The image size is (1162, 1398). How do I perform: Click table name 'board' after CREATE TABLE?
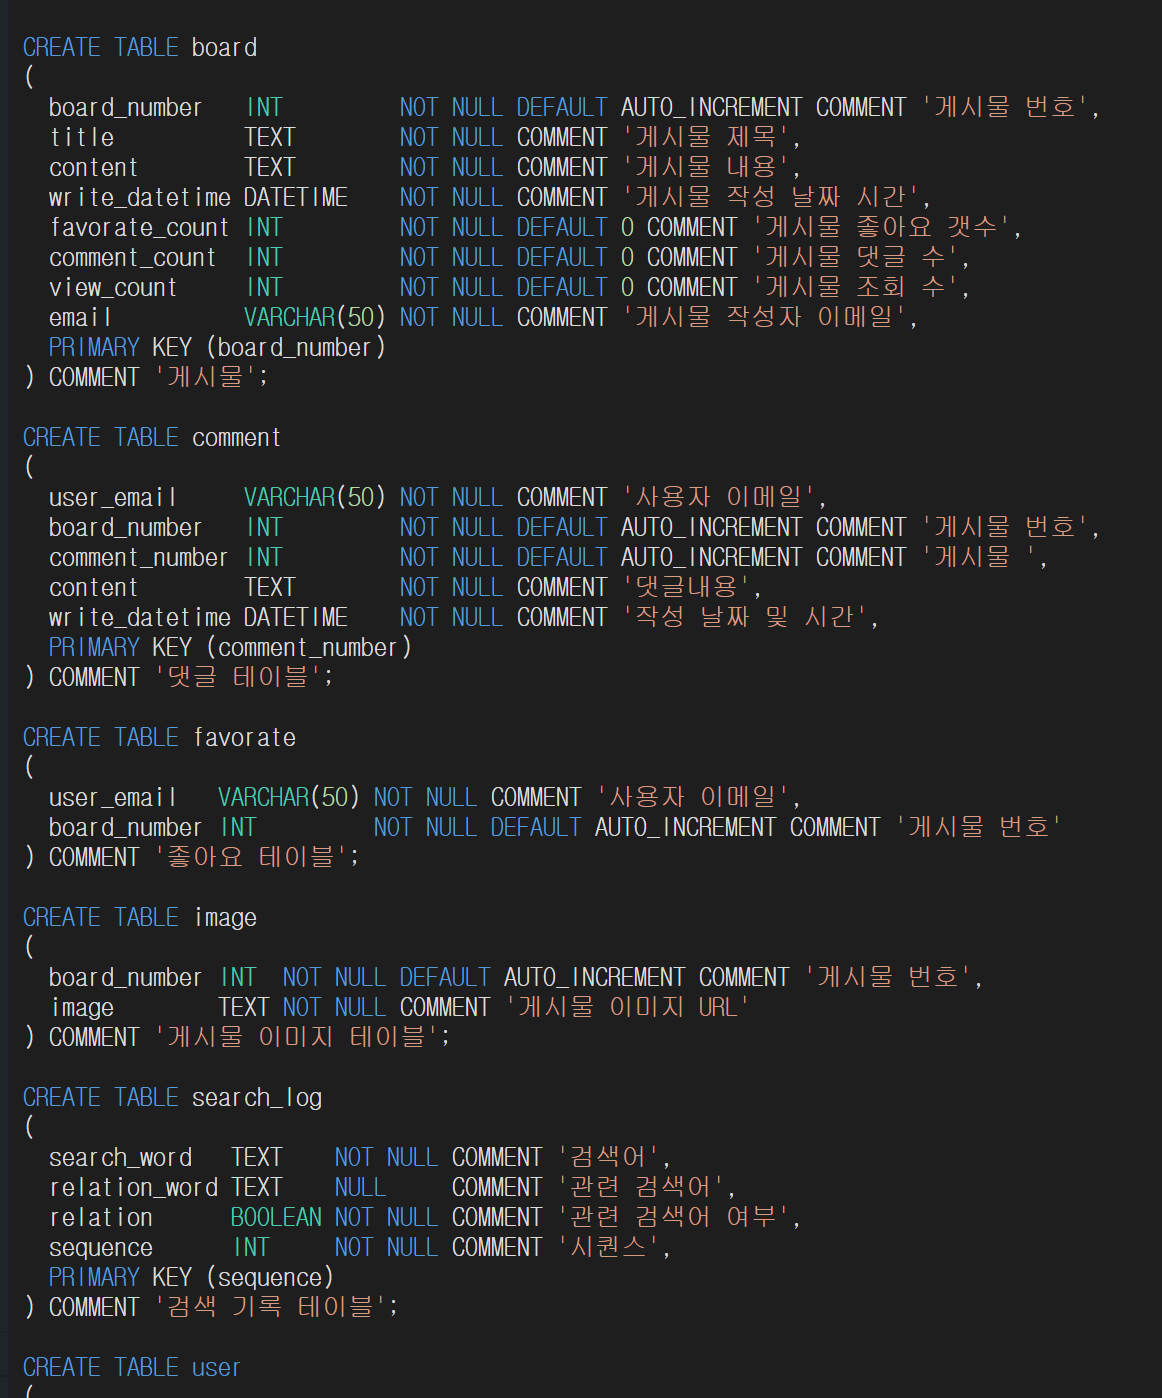tap(224, 47)
